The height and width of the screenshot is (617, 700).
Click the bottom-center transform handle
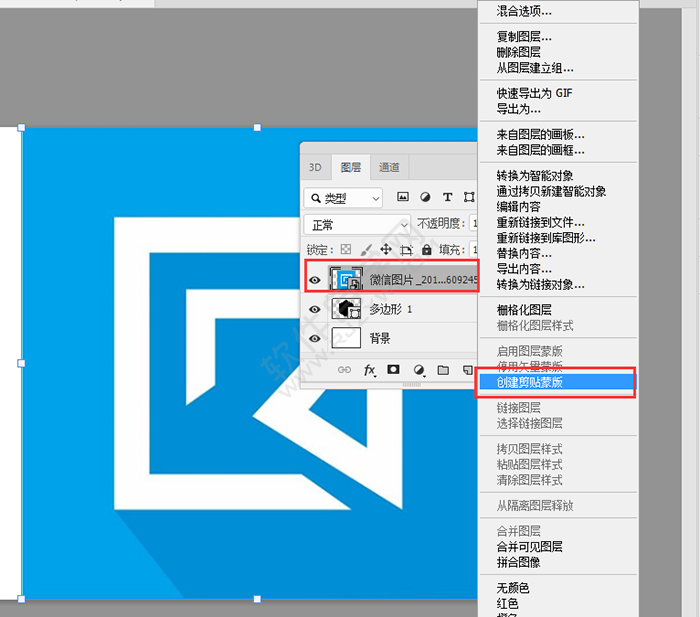pyautogui.click(x=257, y=599)
